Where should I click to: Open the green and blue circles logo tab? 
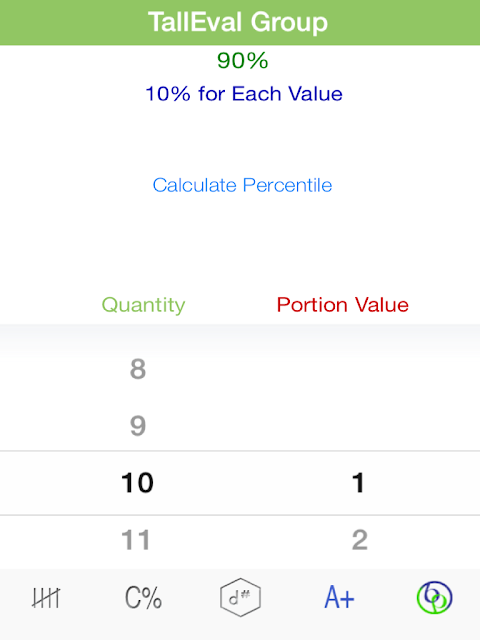(x=434, y=597)
